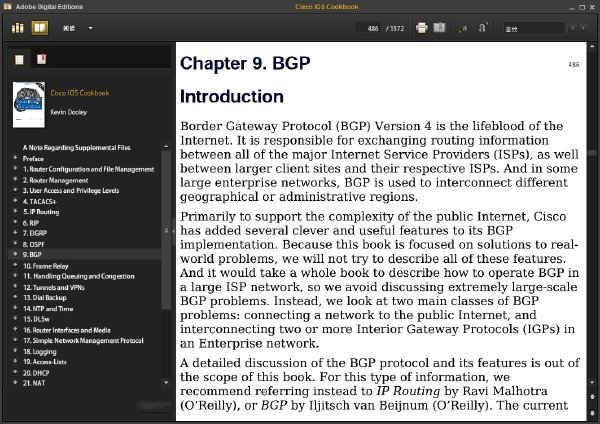Screen dimensions: 600x424
Task: Expand chapter 1 Router Configuration and File Management
Action: pyautogui.click(x=15, y=168)
